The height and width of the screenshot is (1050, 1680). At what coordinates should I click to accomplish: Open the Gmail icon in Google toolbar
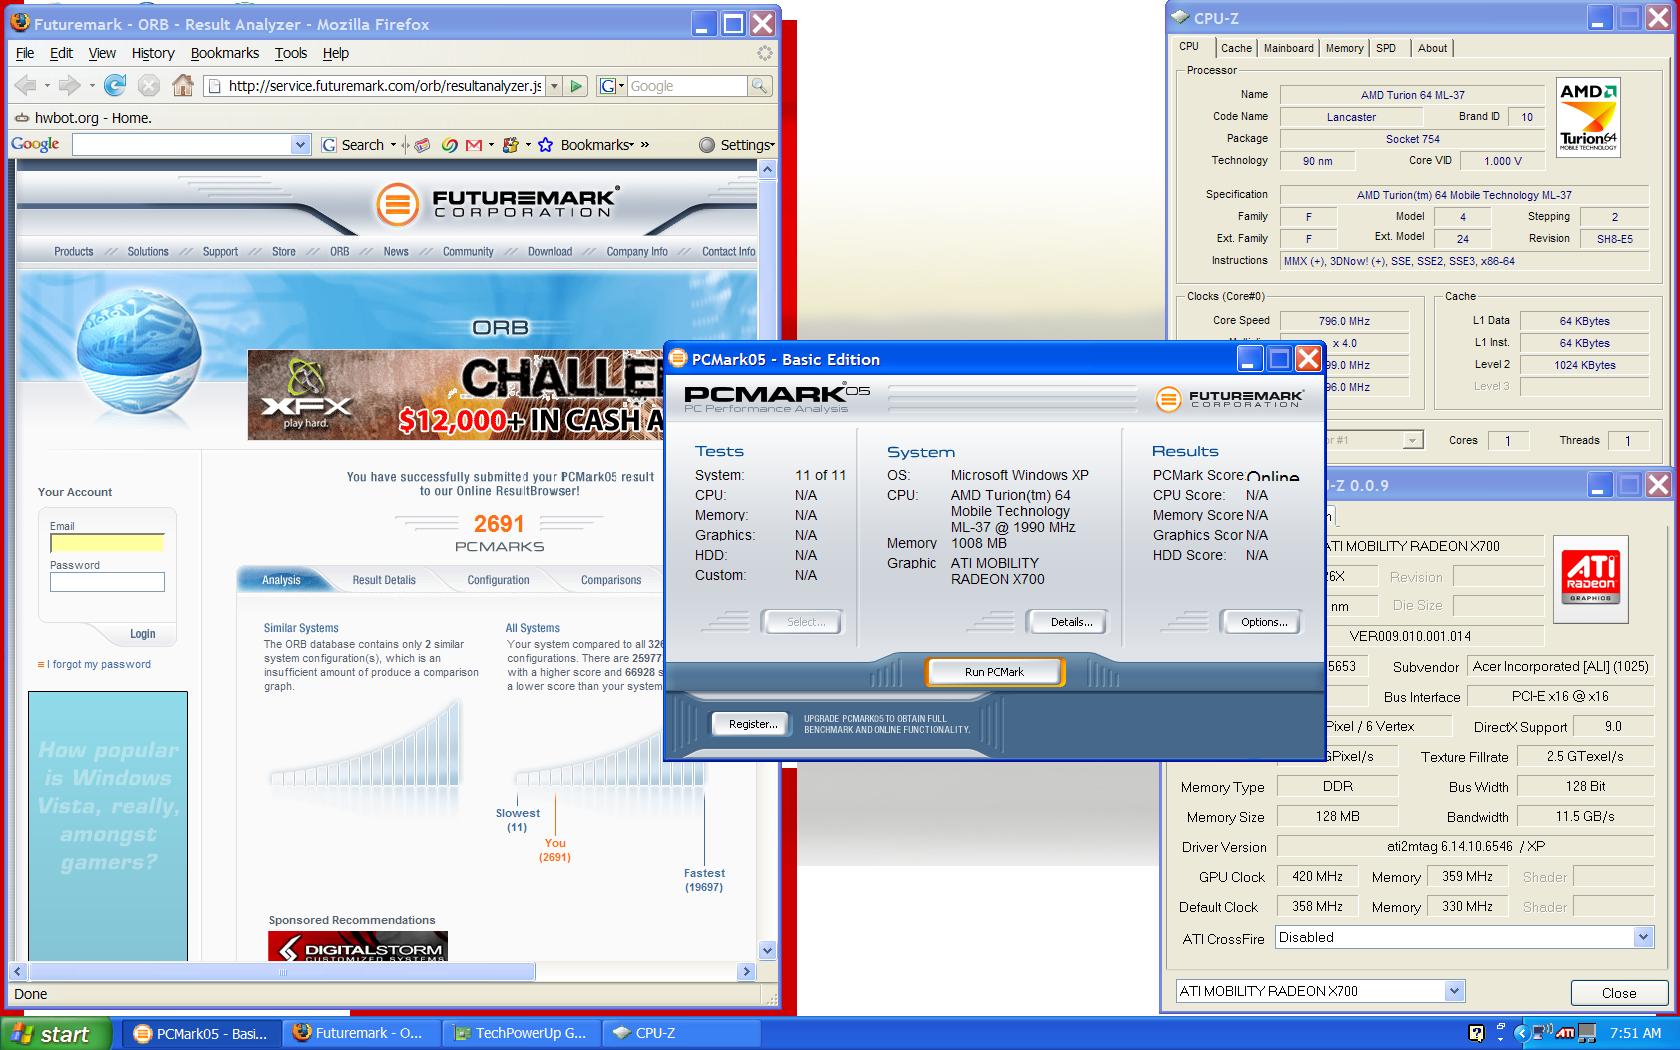coord(474,145)
